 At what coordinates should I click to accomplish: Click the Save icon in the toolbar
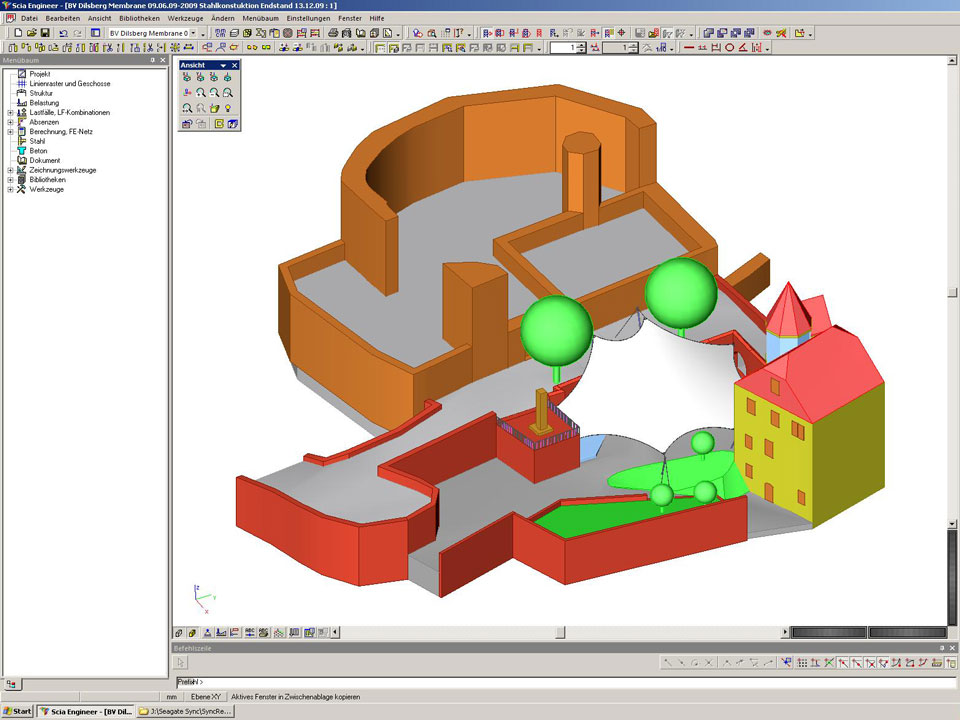(x=45, y=33)
